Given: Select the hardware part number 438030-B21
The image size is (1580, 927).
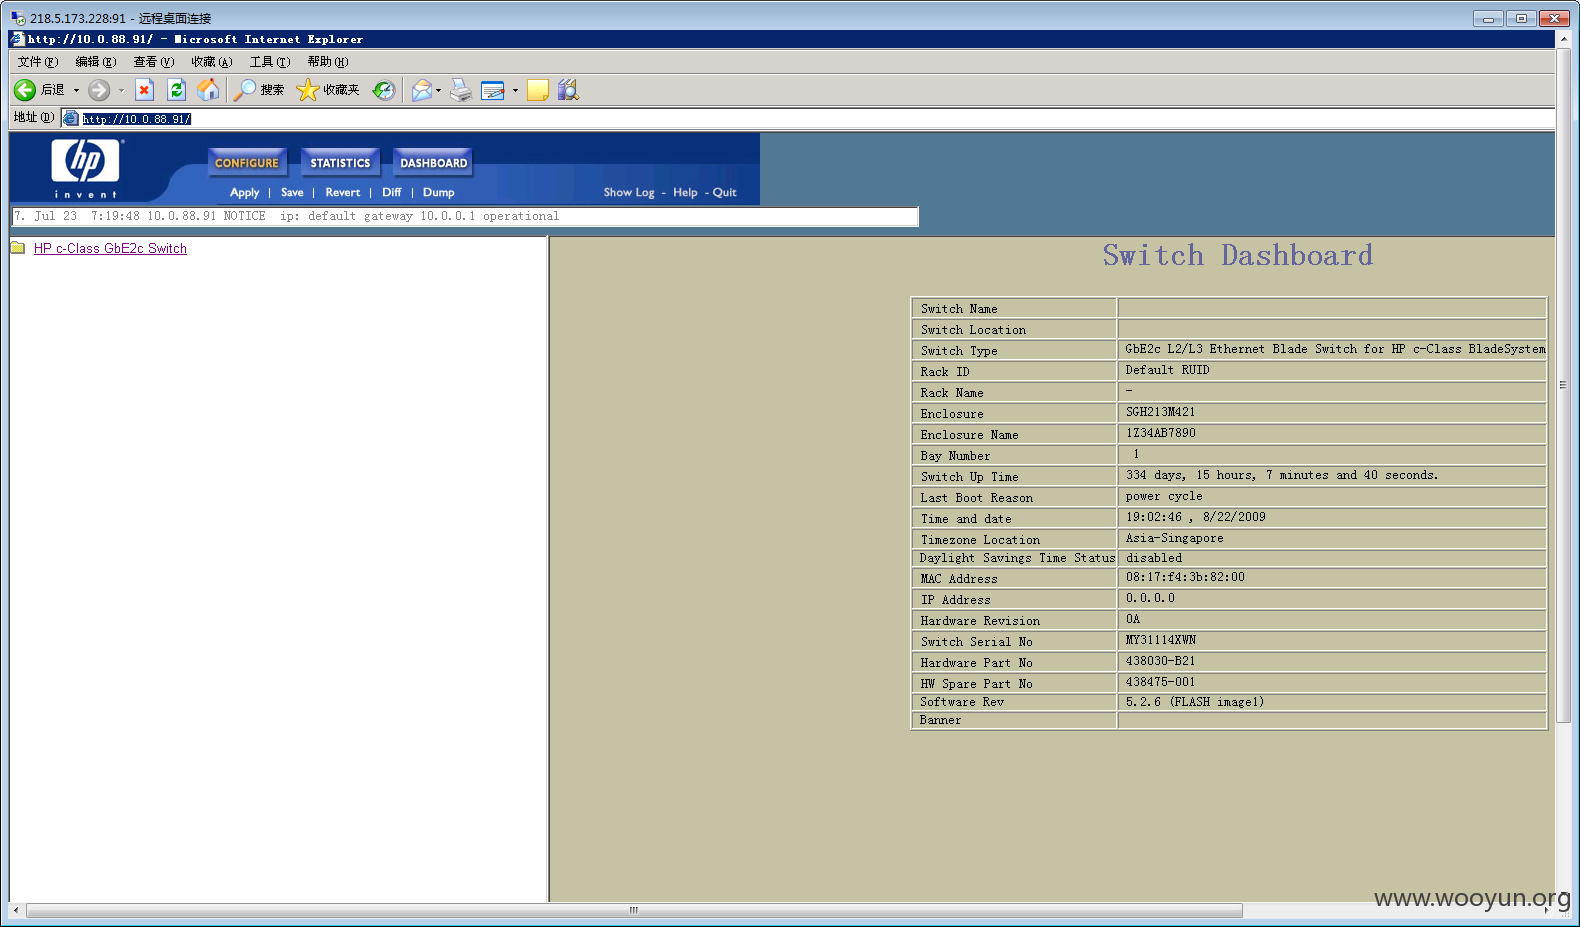Looking at the screenshot, I should (x=1160, y=661).
